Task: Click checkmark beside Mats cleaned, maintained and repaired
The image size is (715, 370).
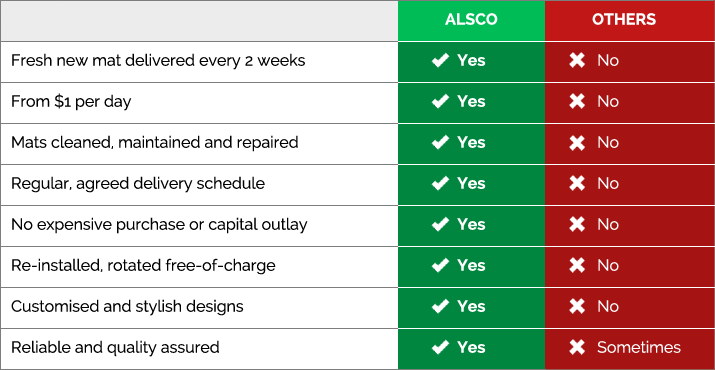Action: (x=440, y=142)
